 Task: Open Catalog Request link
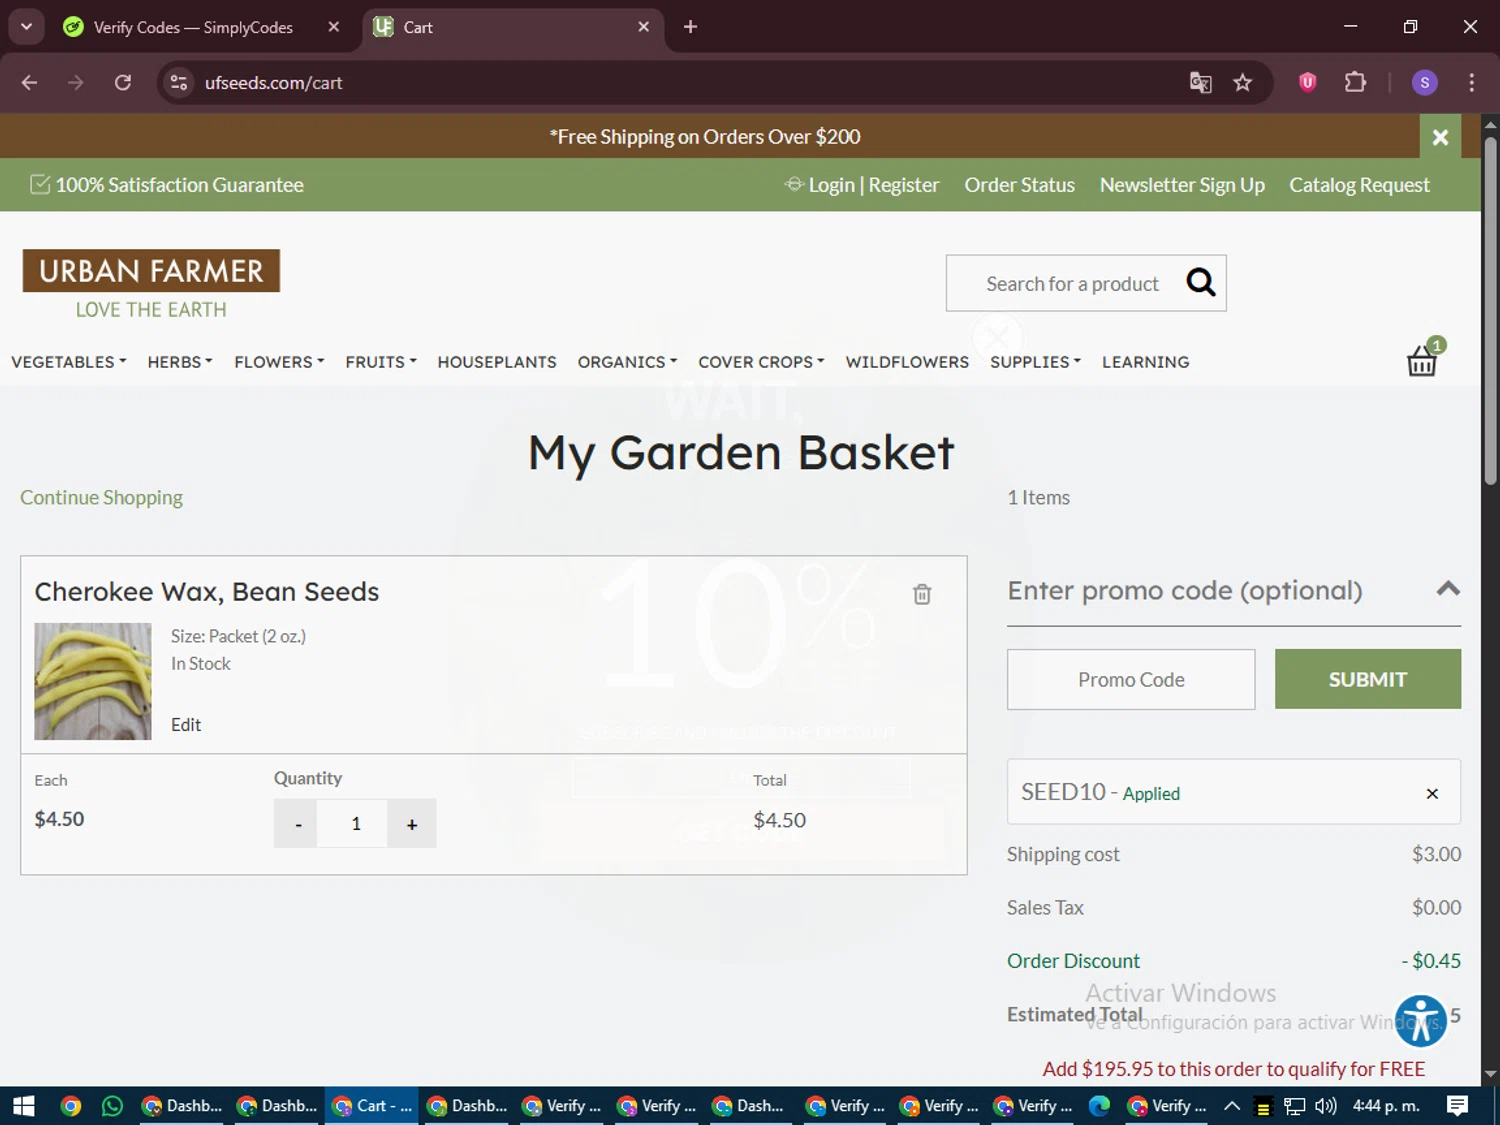tap(1359, 185)
